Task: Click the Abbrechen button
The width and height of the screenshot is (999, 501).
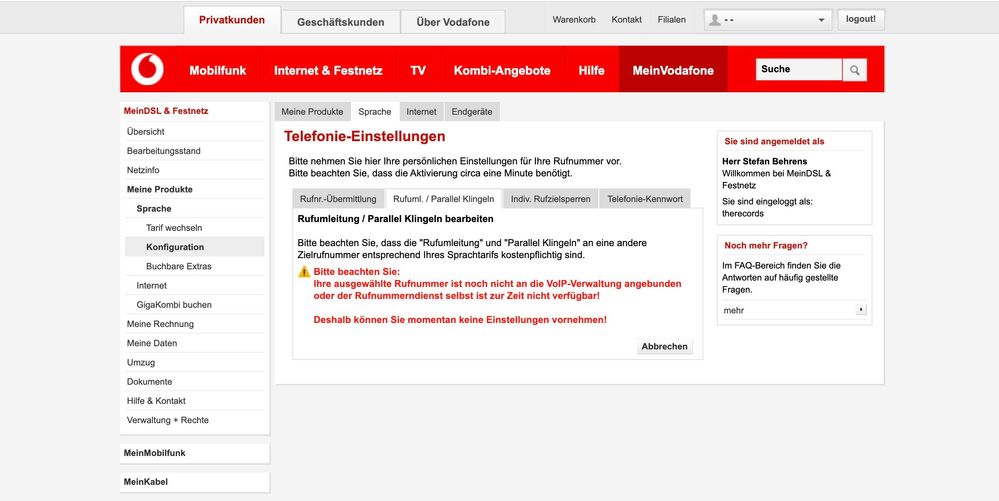Action: pyautogui.click(x=665, y=346)
